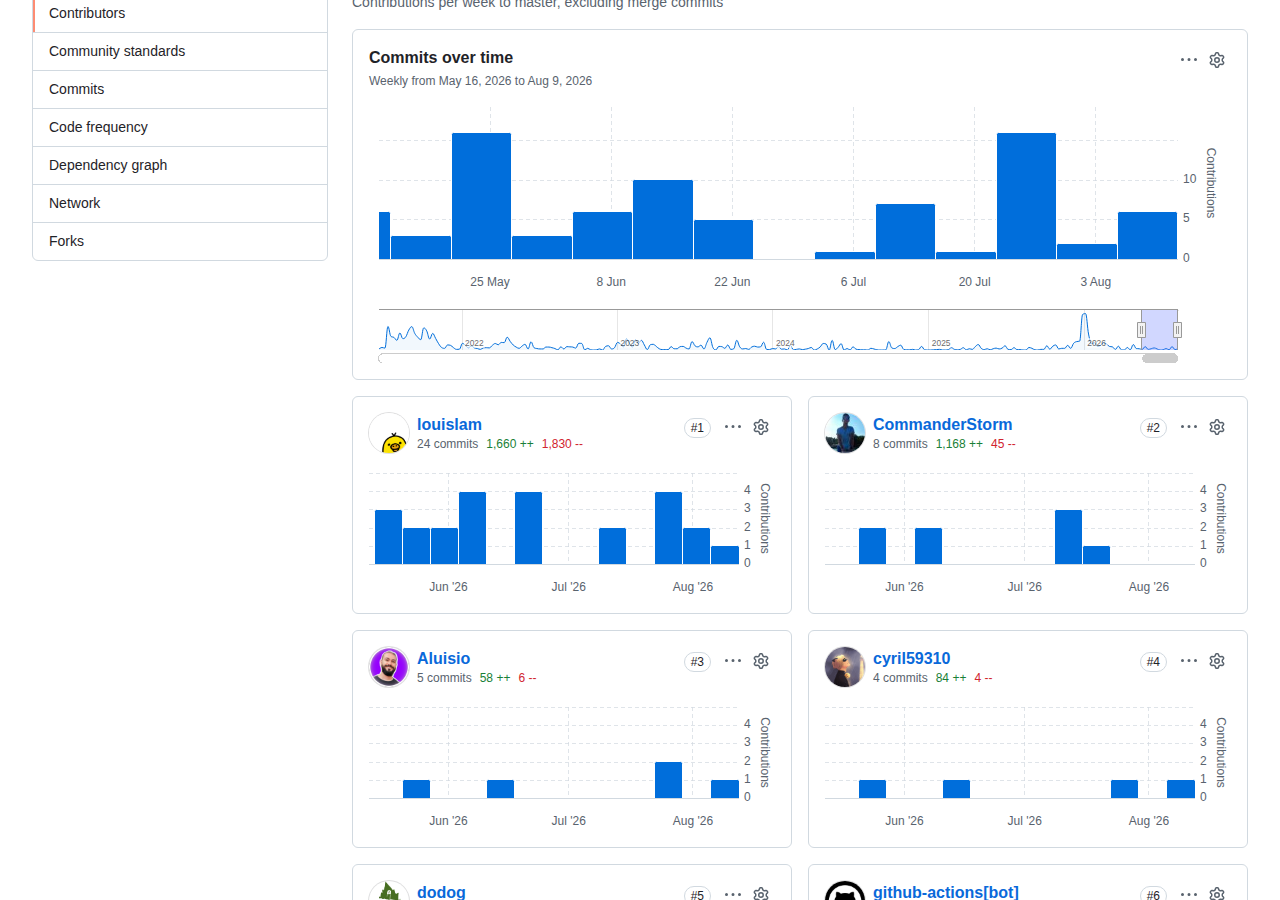This screenshot has width=1280, height=900.
Task: Grab the right handle of the timeline range selector
Action: 1177,330
